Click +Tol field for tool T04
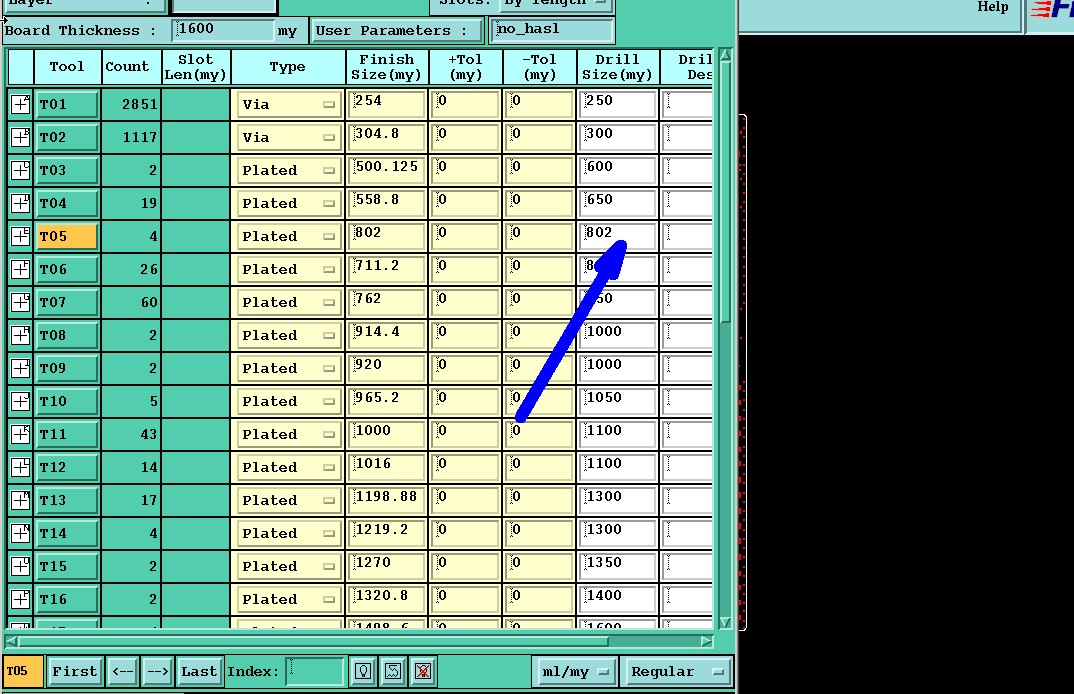Viewport: 1074px width, 694px height. pos(466,203)
